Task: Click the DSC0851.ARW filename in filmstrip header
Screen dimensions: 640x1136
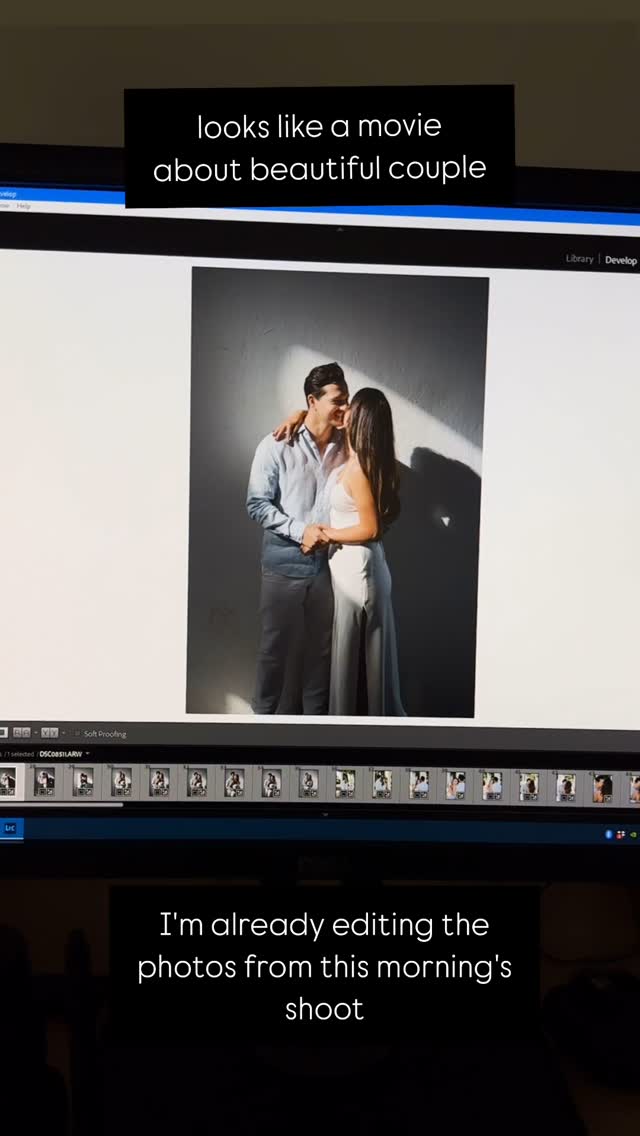Action: [x=61, y=754]
